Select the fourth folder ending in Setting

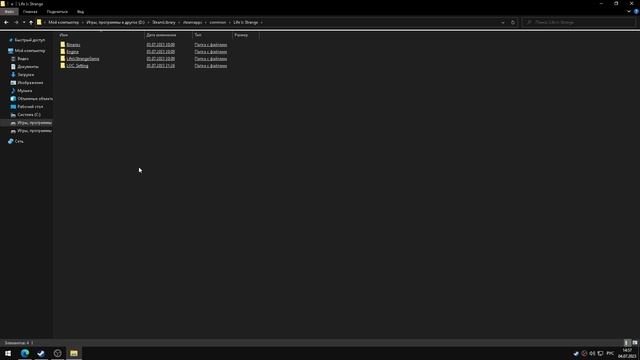click(x=77, y=65)
